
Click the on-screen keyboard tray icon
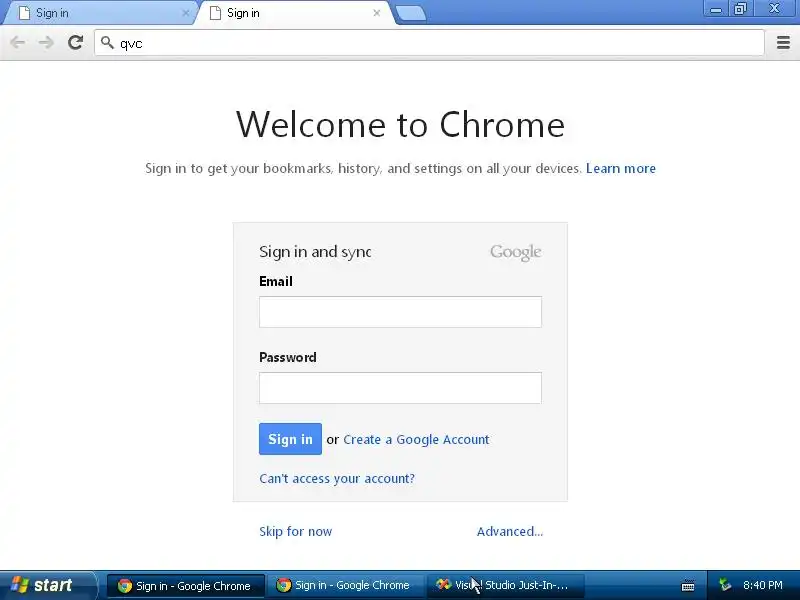click(688, 586)
